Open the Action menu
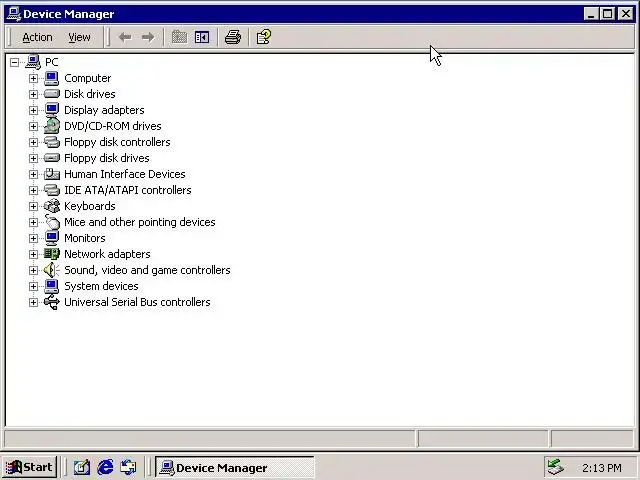 (37, 37)
